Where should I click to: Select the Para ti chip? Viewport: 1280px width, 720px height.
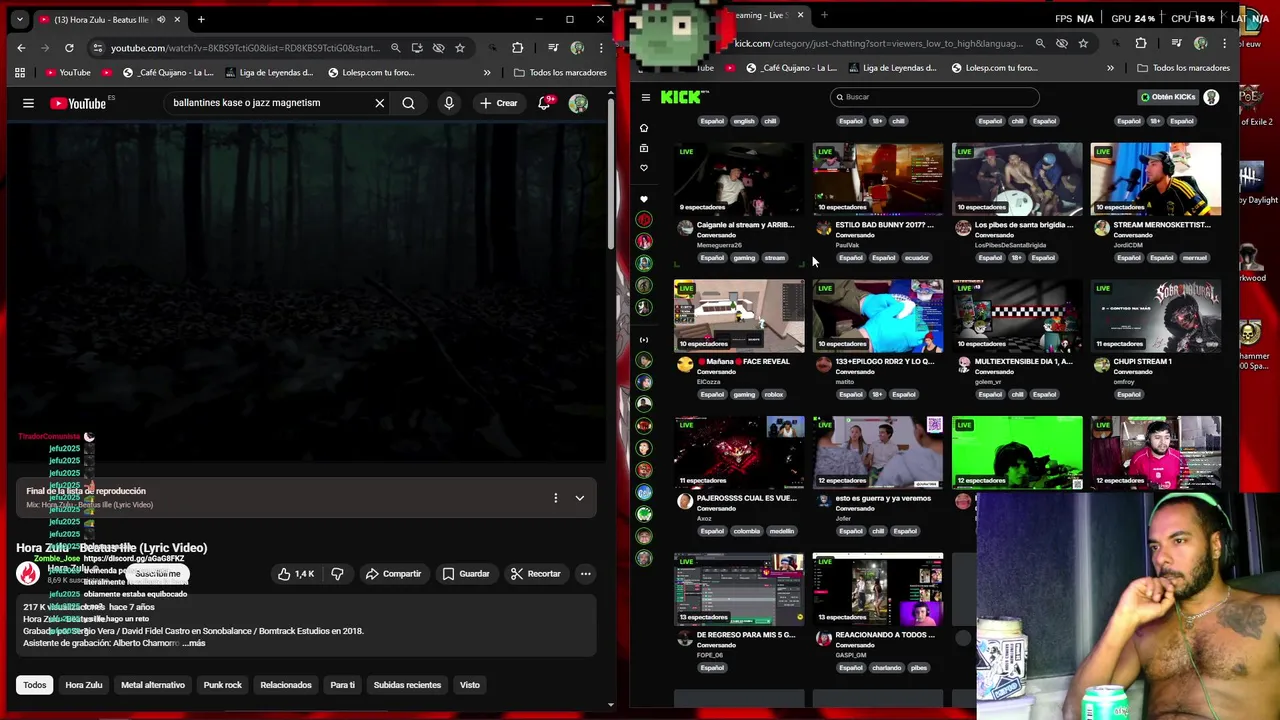[343, 685]
